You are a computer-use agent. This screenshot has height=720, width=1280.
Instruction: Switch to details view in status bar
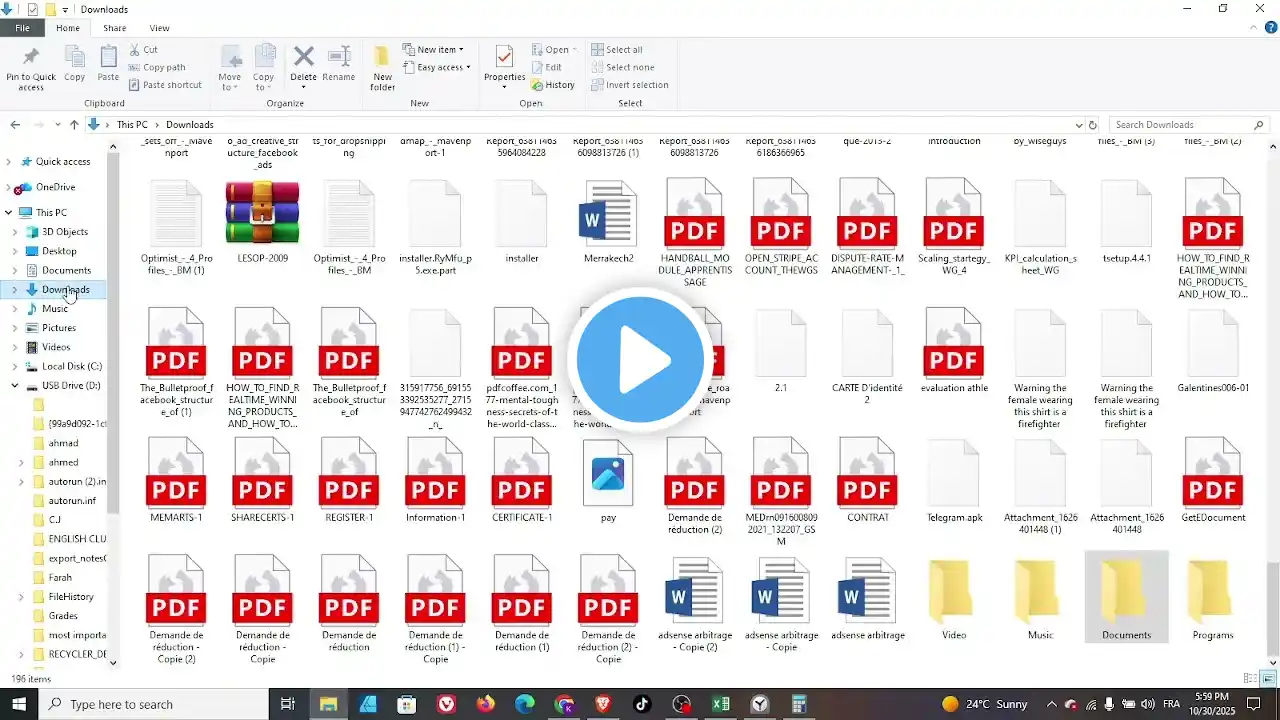(x=1250, y=679)
